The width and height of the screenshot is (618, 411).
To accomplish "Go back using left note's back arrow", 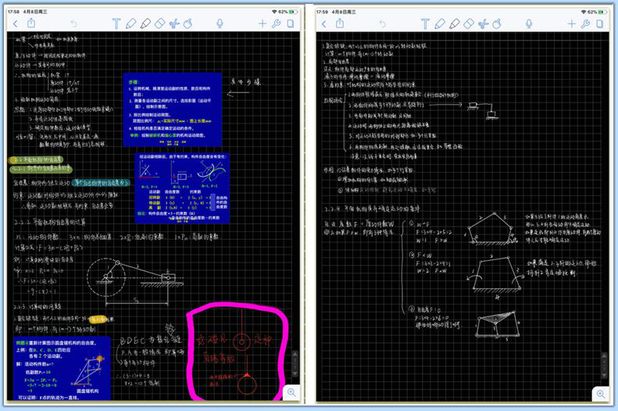I will pyautogui.click(x=14, y=22).
